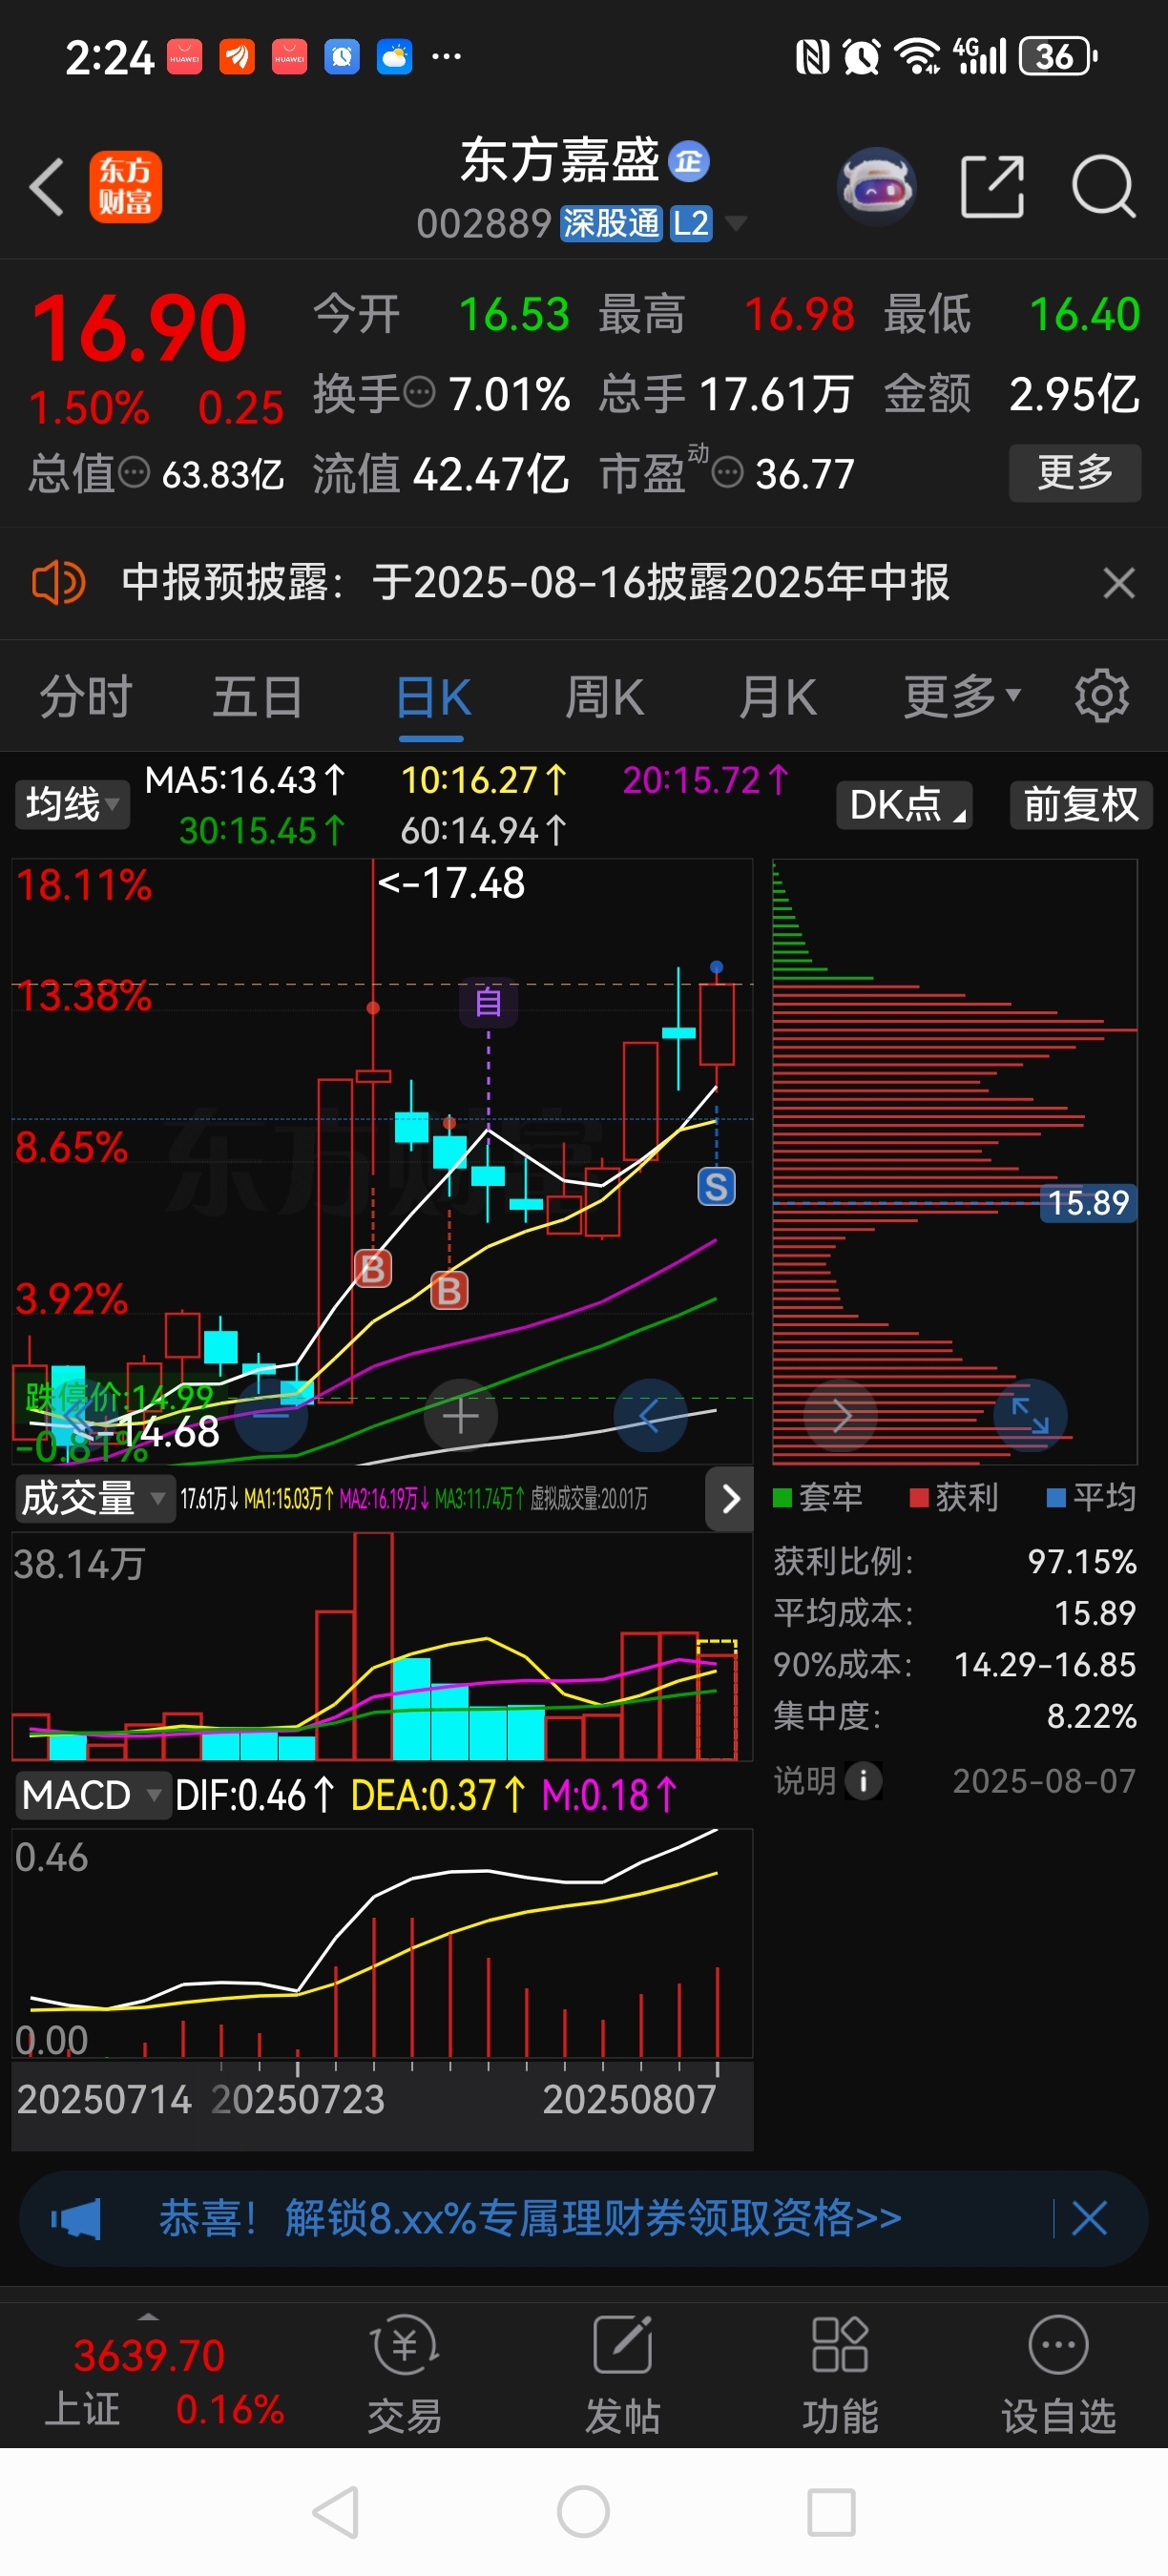Screen dimensions: 1168x2576
Task: Tap the S sell signal marker
Action: 716,1187
